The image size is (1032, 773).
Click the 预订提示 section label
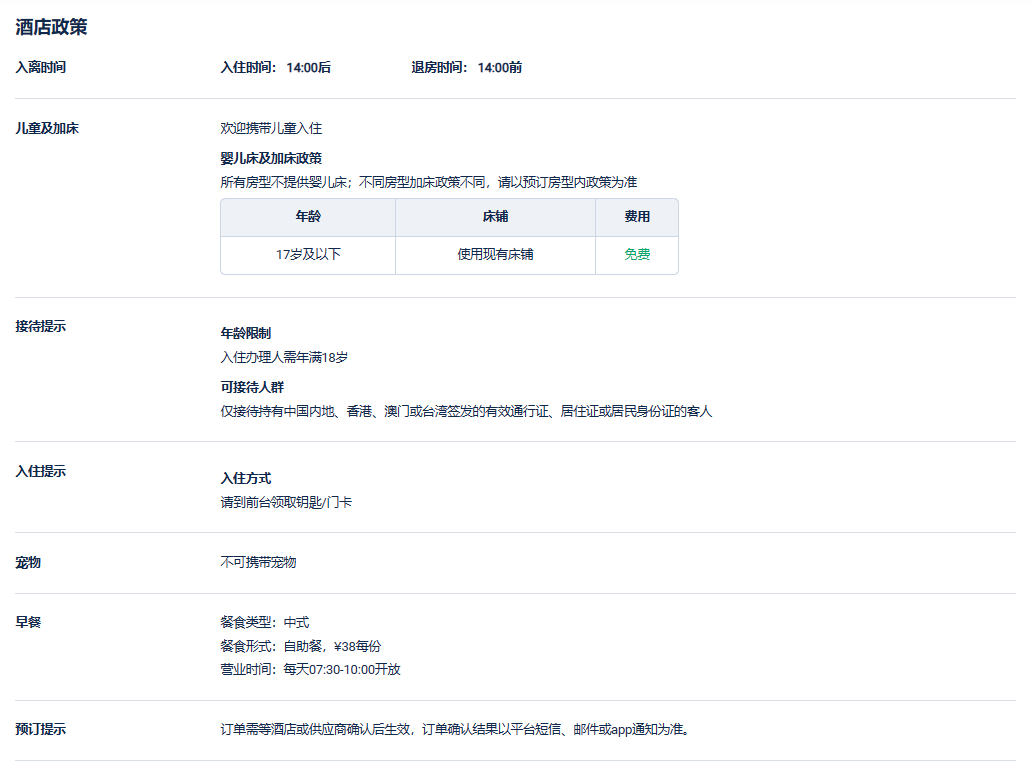pyautogui.click(x=41, y=730)
